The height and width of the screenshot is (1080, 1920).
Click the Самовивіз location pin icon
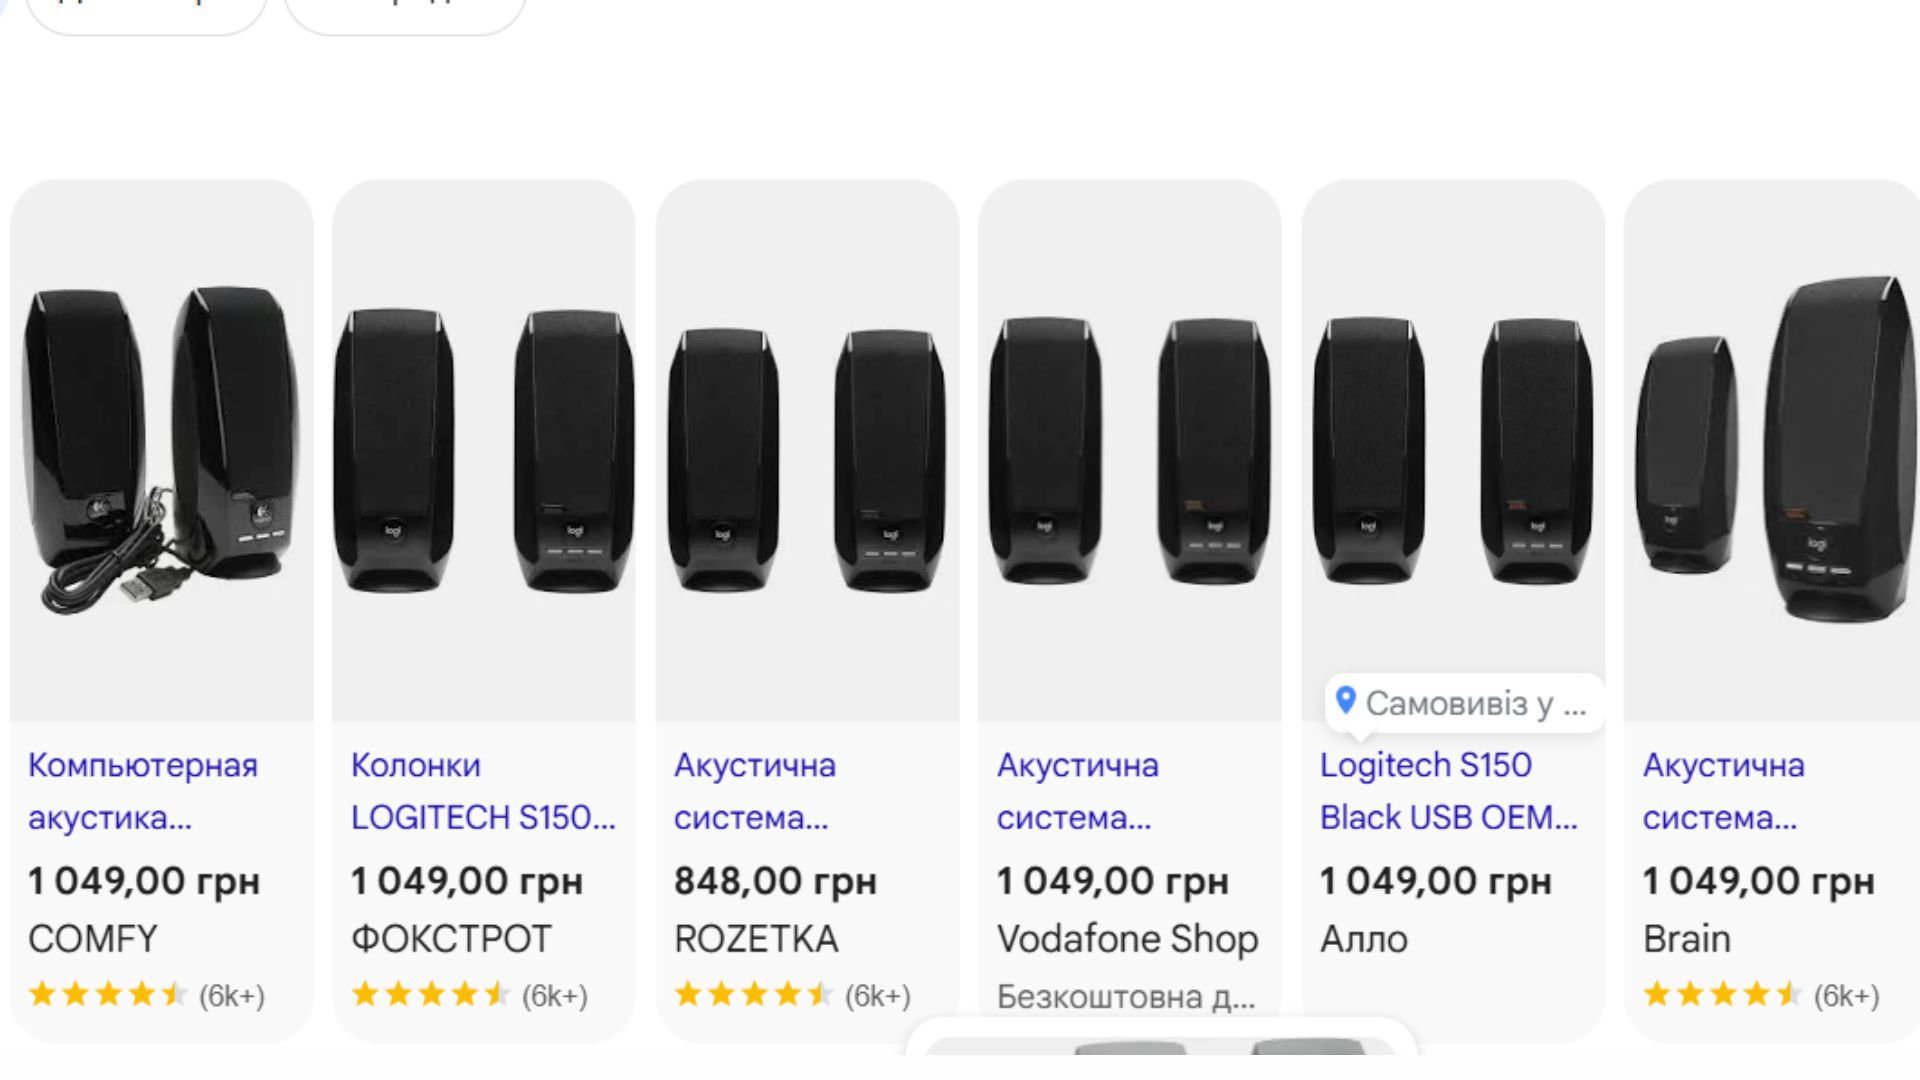[x=1346, y=701]
